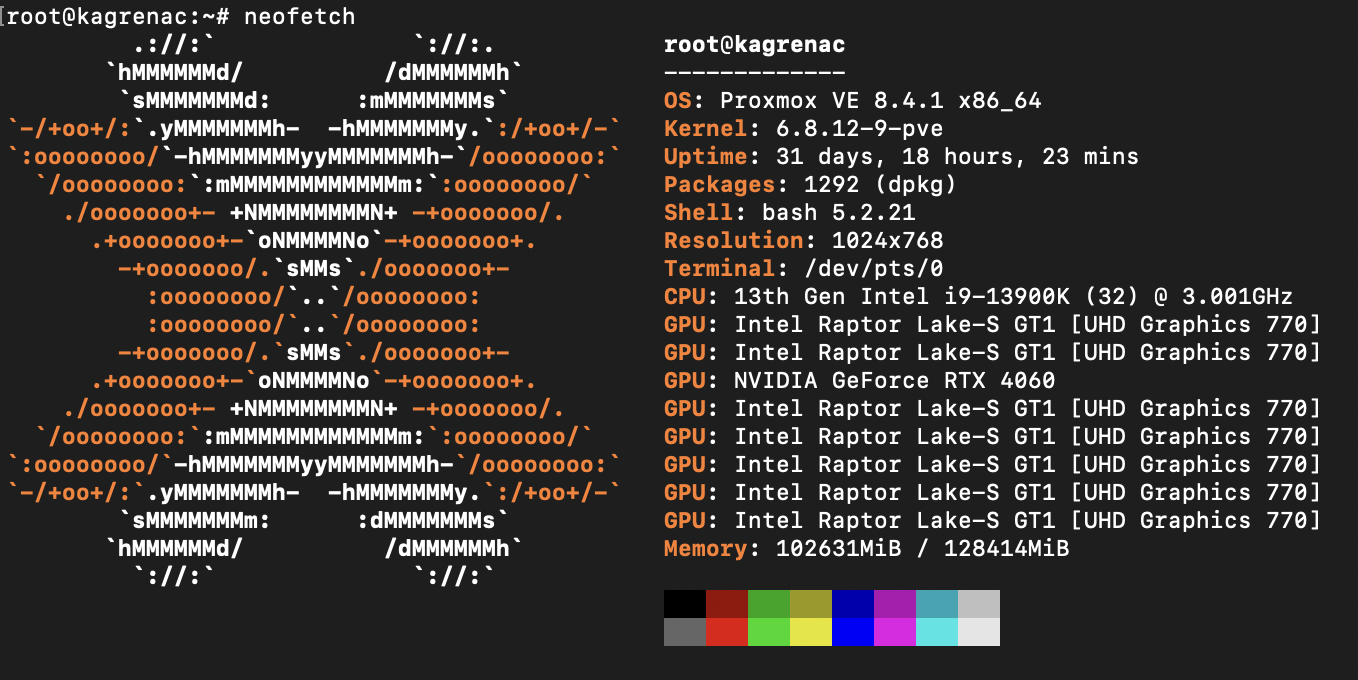This screenshot has height=680, width=1358.
Task: Select '13th Gen Intel i9-13900K' text
Action: 902,297
